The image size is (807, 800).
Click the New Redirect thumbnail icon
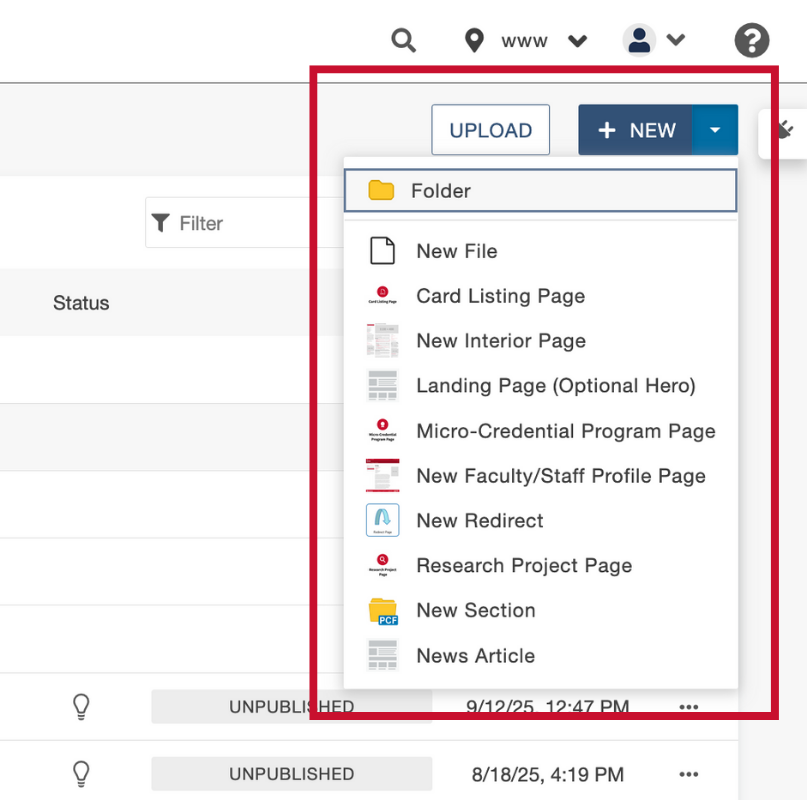click(382, 520)
